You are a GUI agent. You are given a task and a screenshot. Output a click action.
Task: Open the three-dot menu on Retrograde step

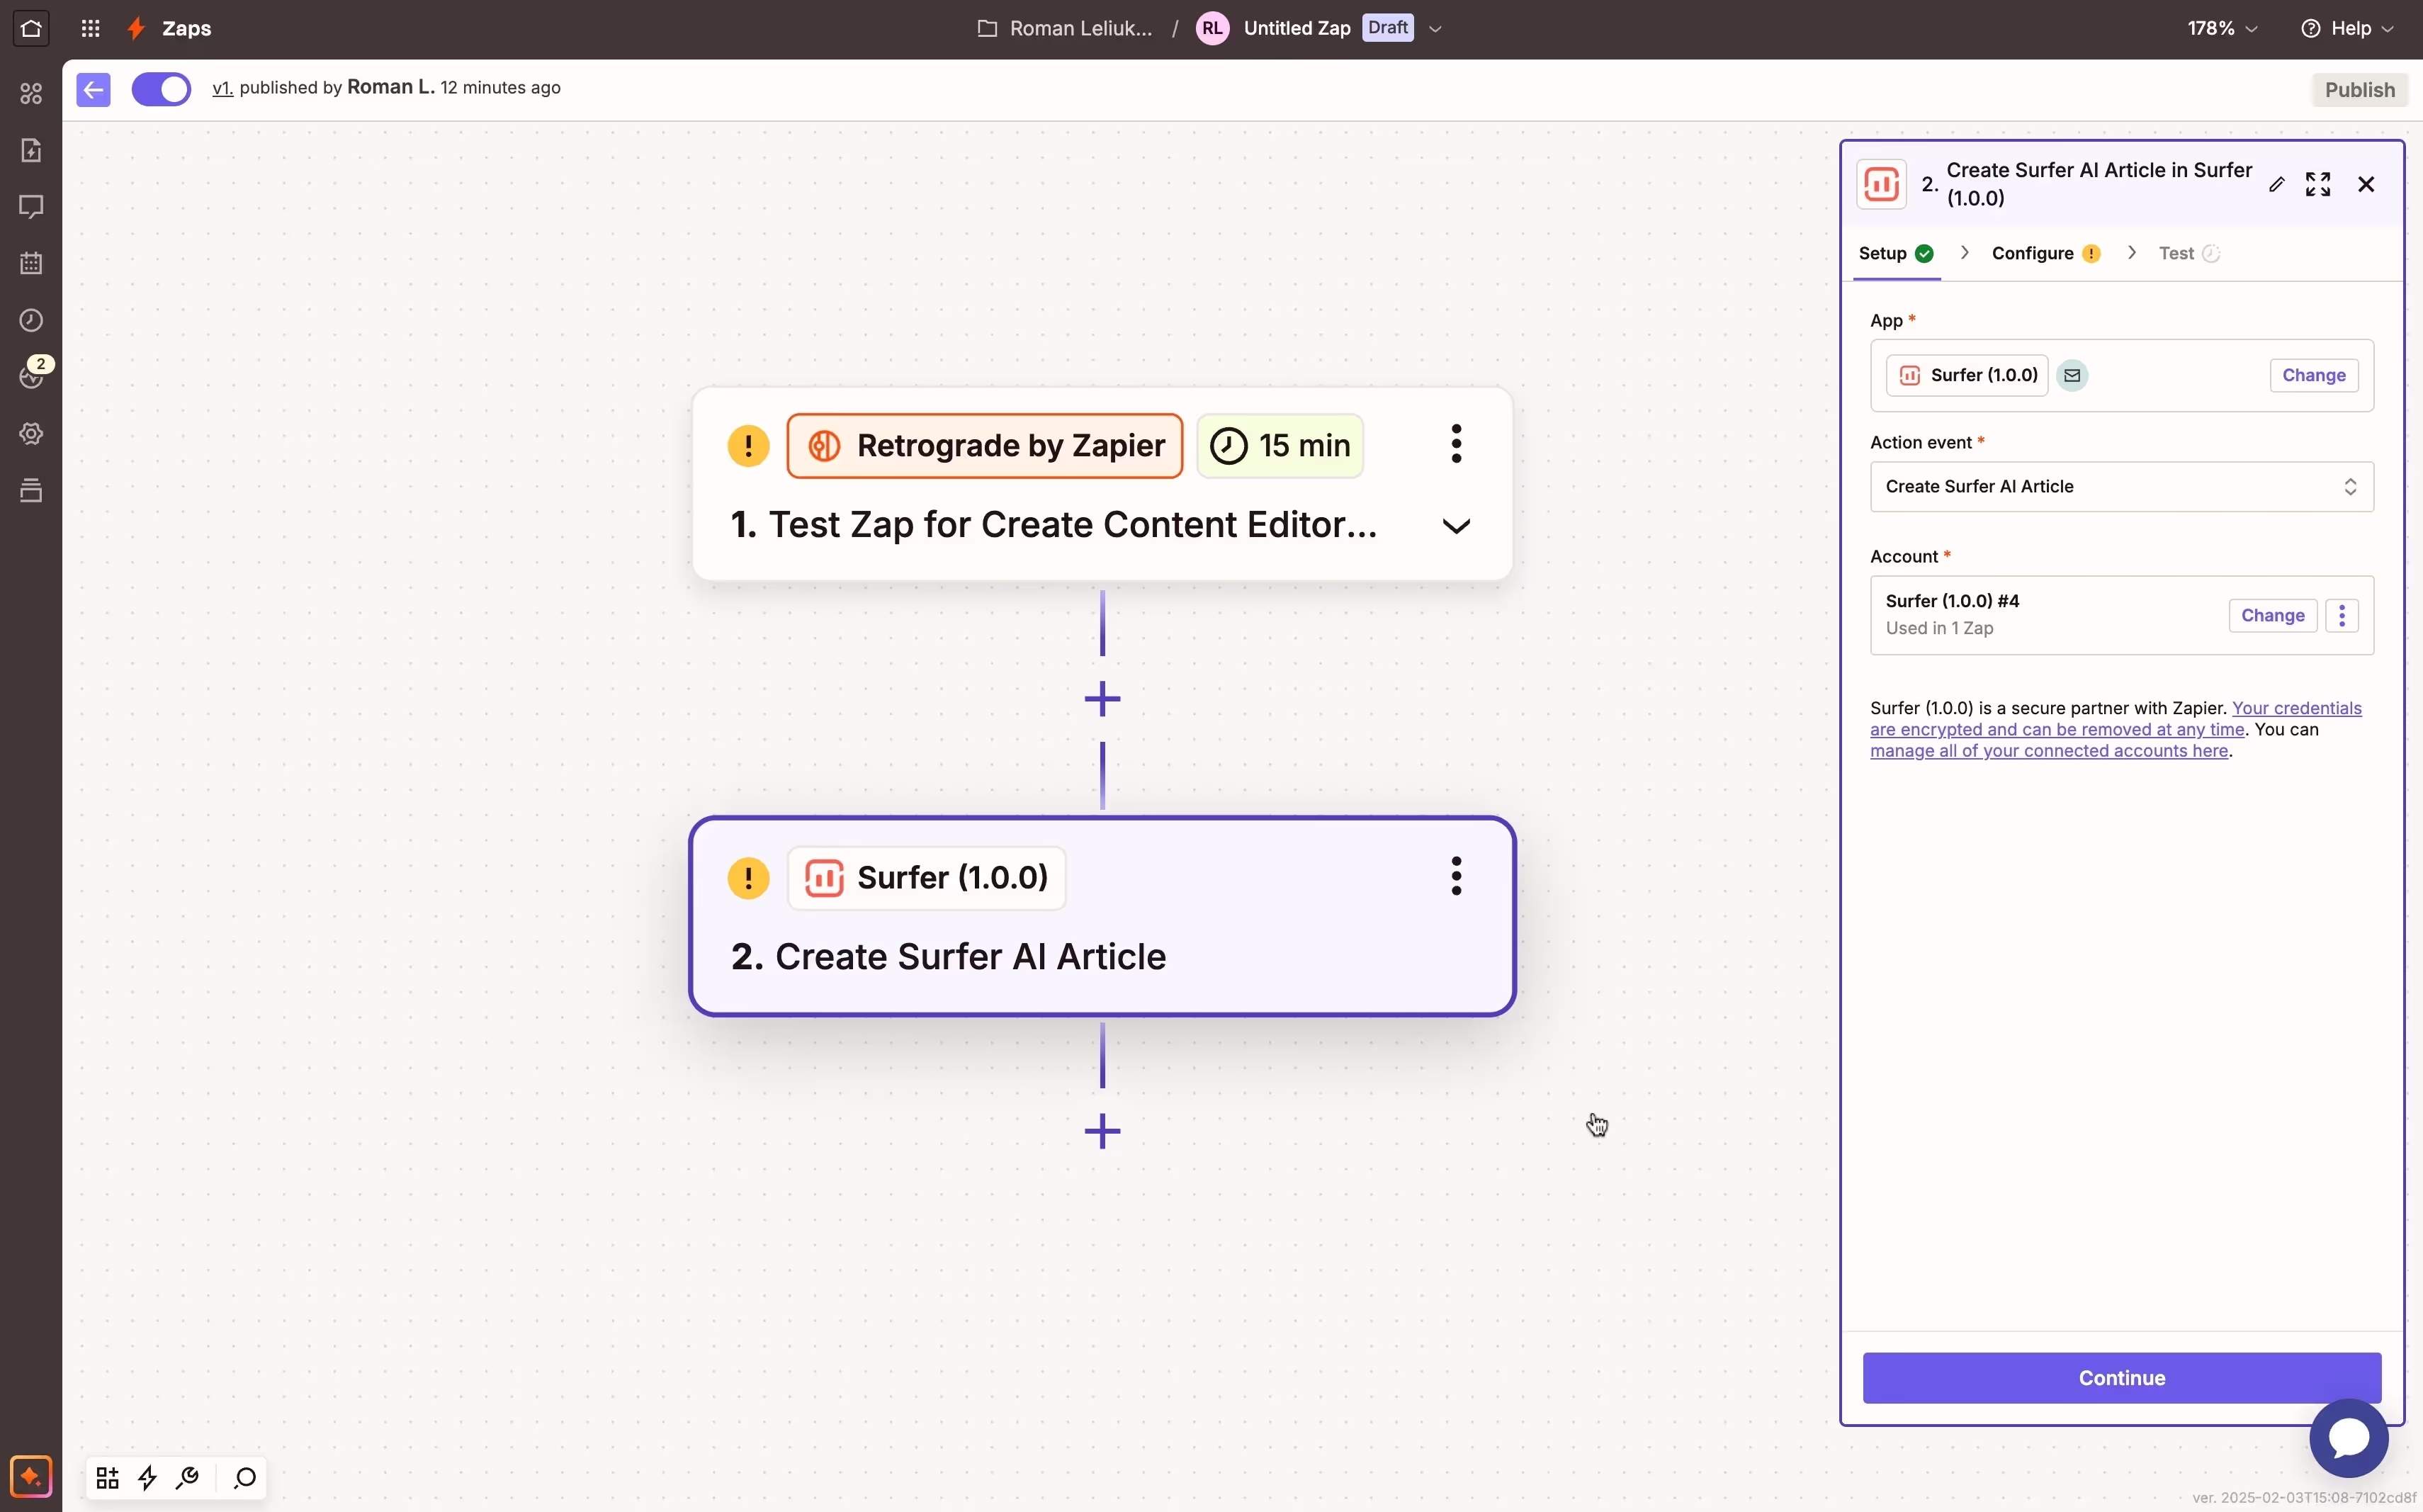(1456, 444)
